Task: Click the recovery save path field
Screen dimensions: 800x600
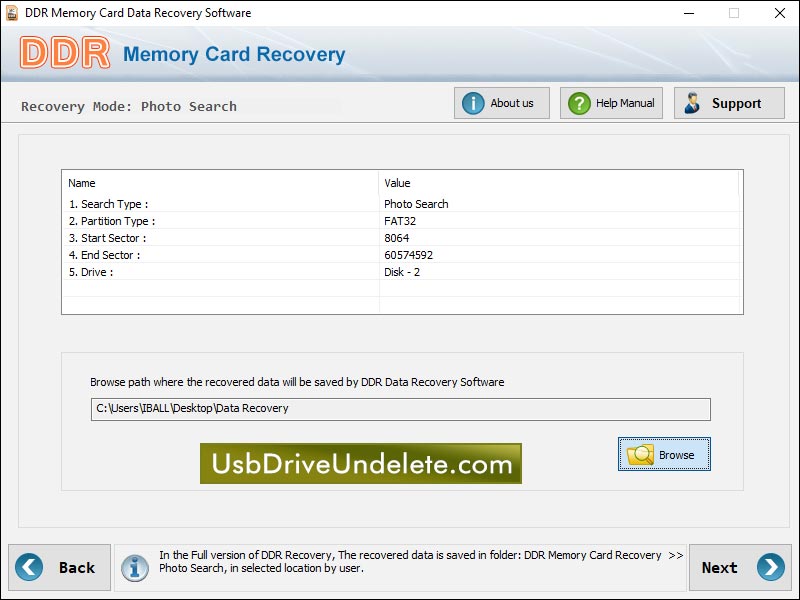Action: 401,409
